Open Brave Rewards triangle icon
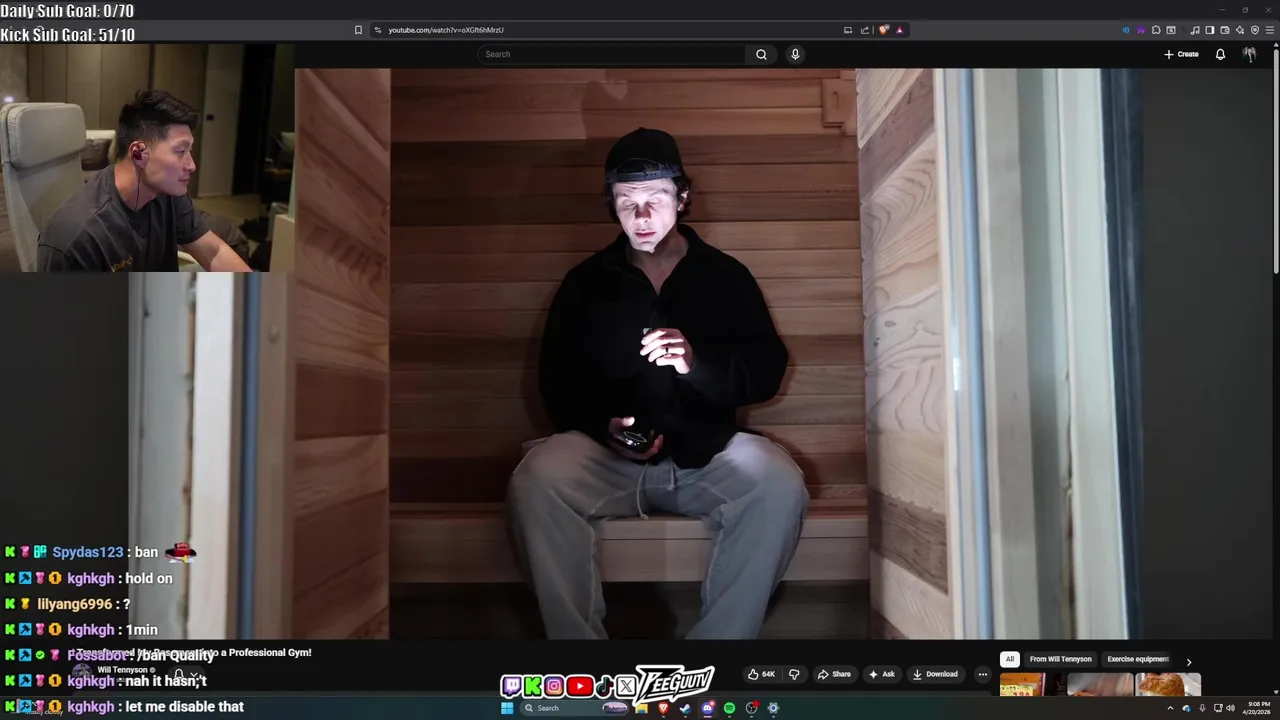Viewport: 1280px width, 720px height. point(899,30)
